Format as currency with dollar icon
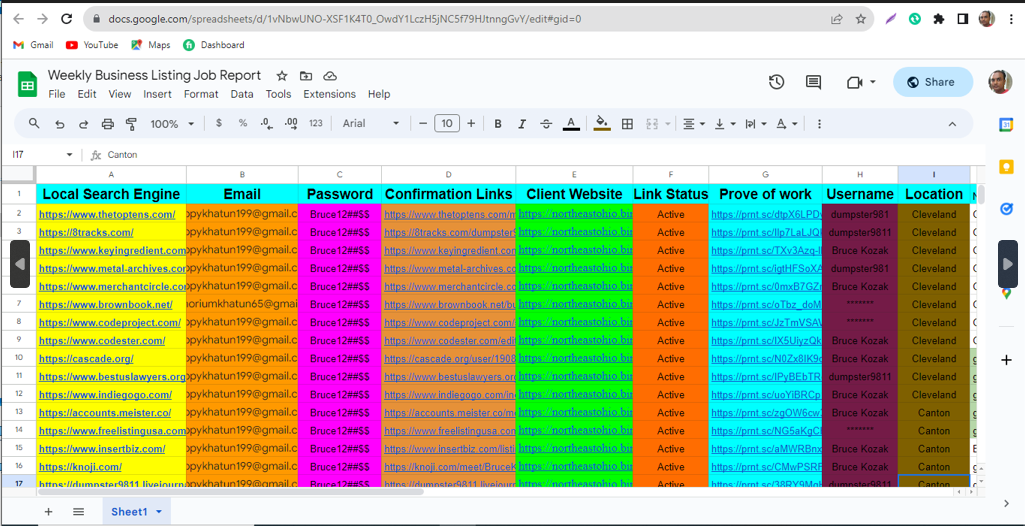The image size is (1025, 526). (218, 123)
